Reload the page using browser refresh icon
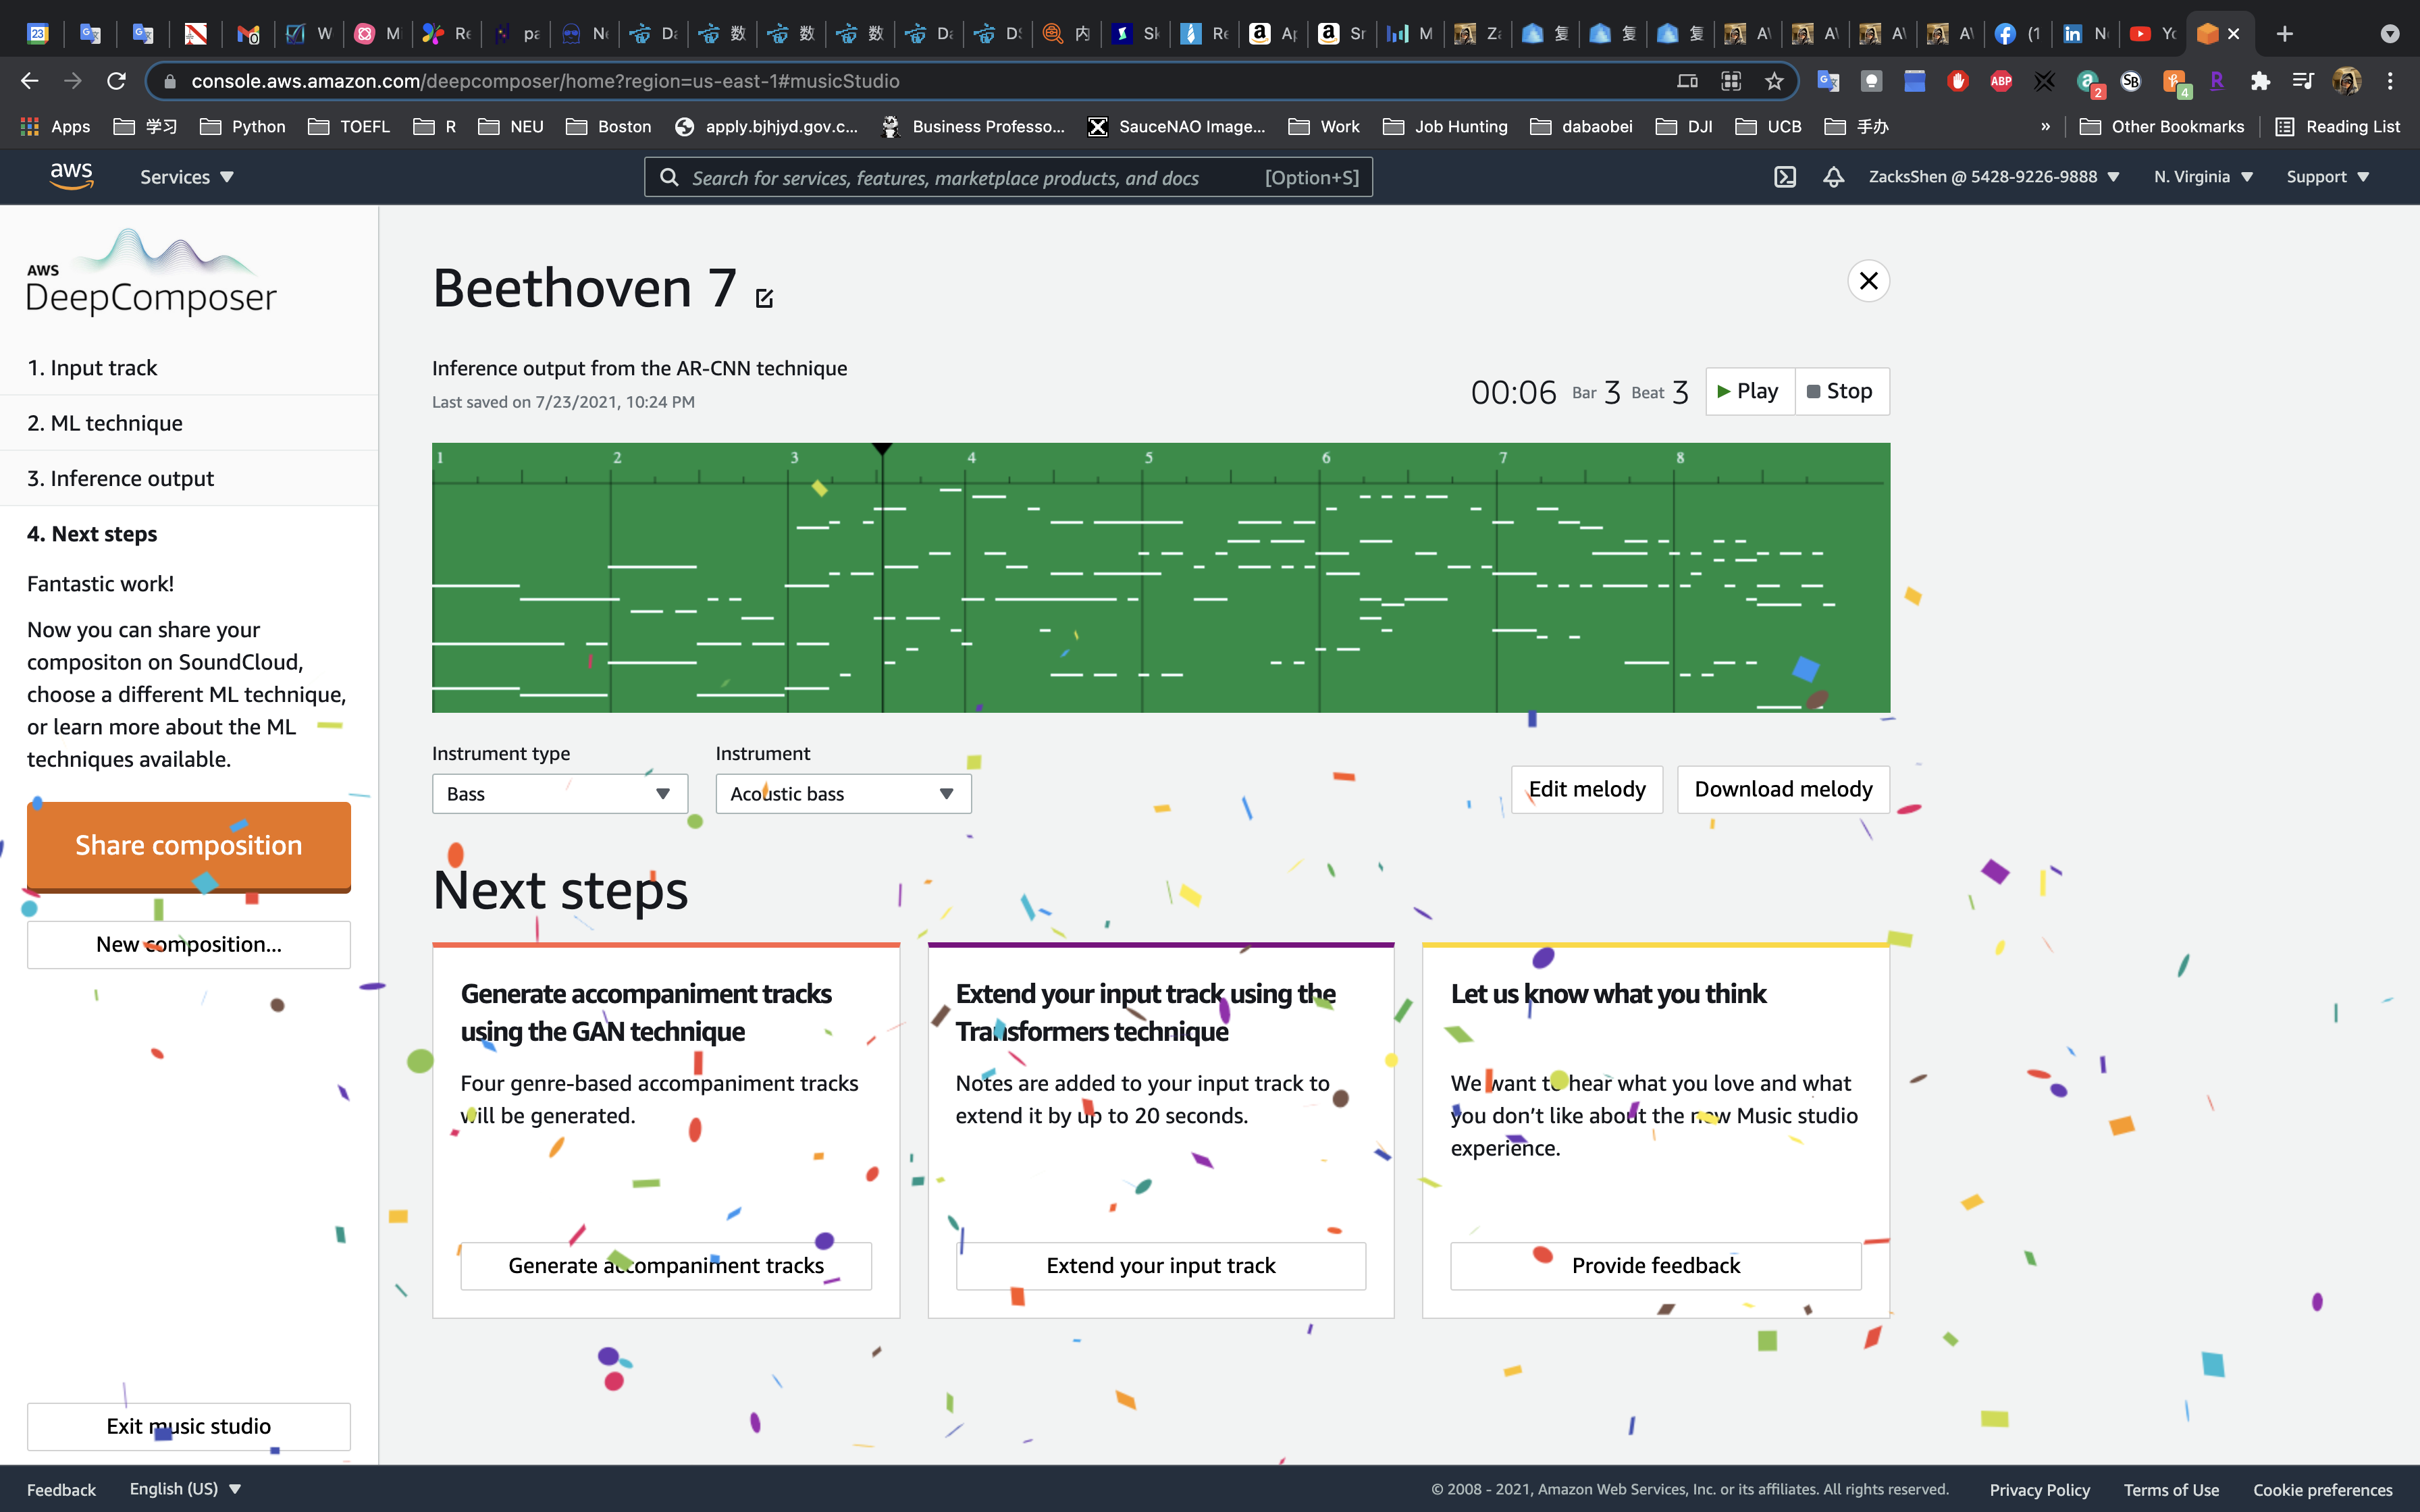 (116, 81)
